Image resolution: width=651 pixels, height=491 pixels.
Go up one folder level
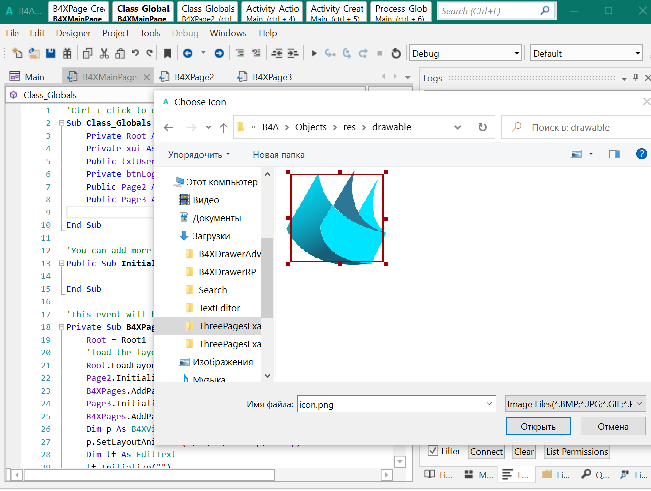222,127
